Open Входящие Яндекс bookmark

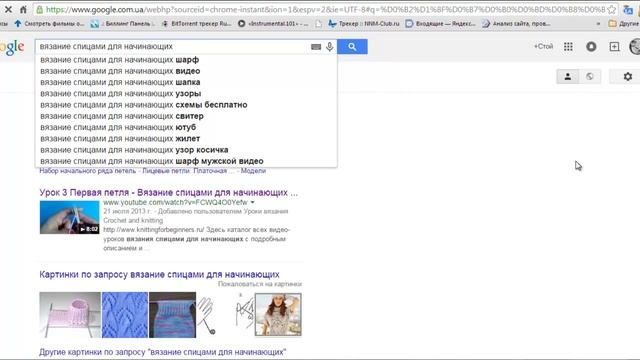coord(440,24)
